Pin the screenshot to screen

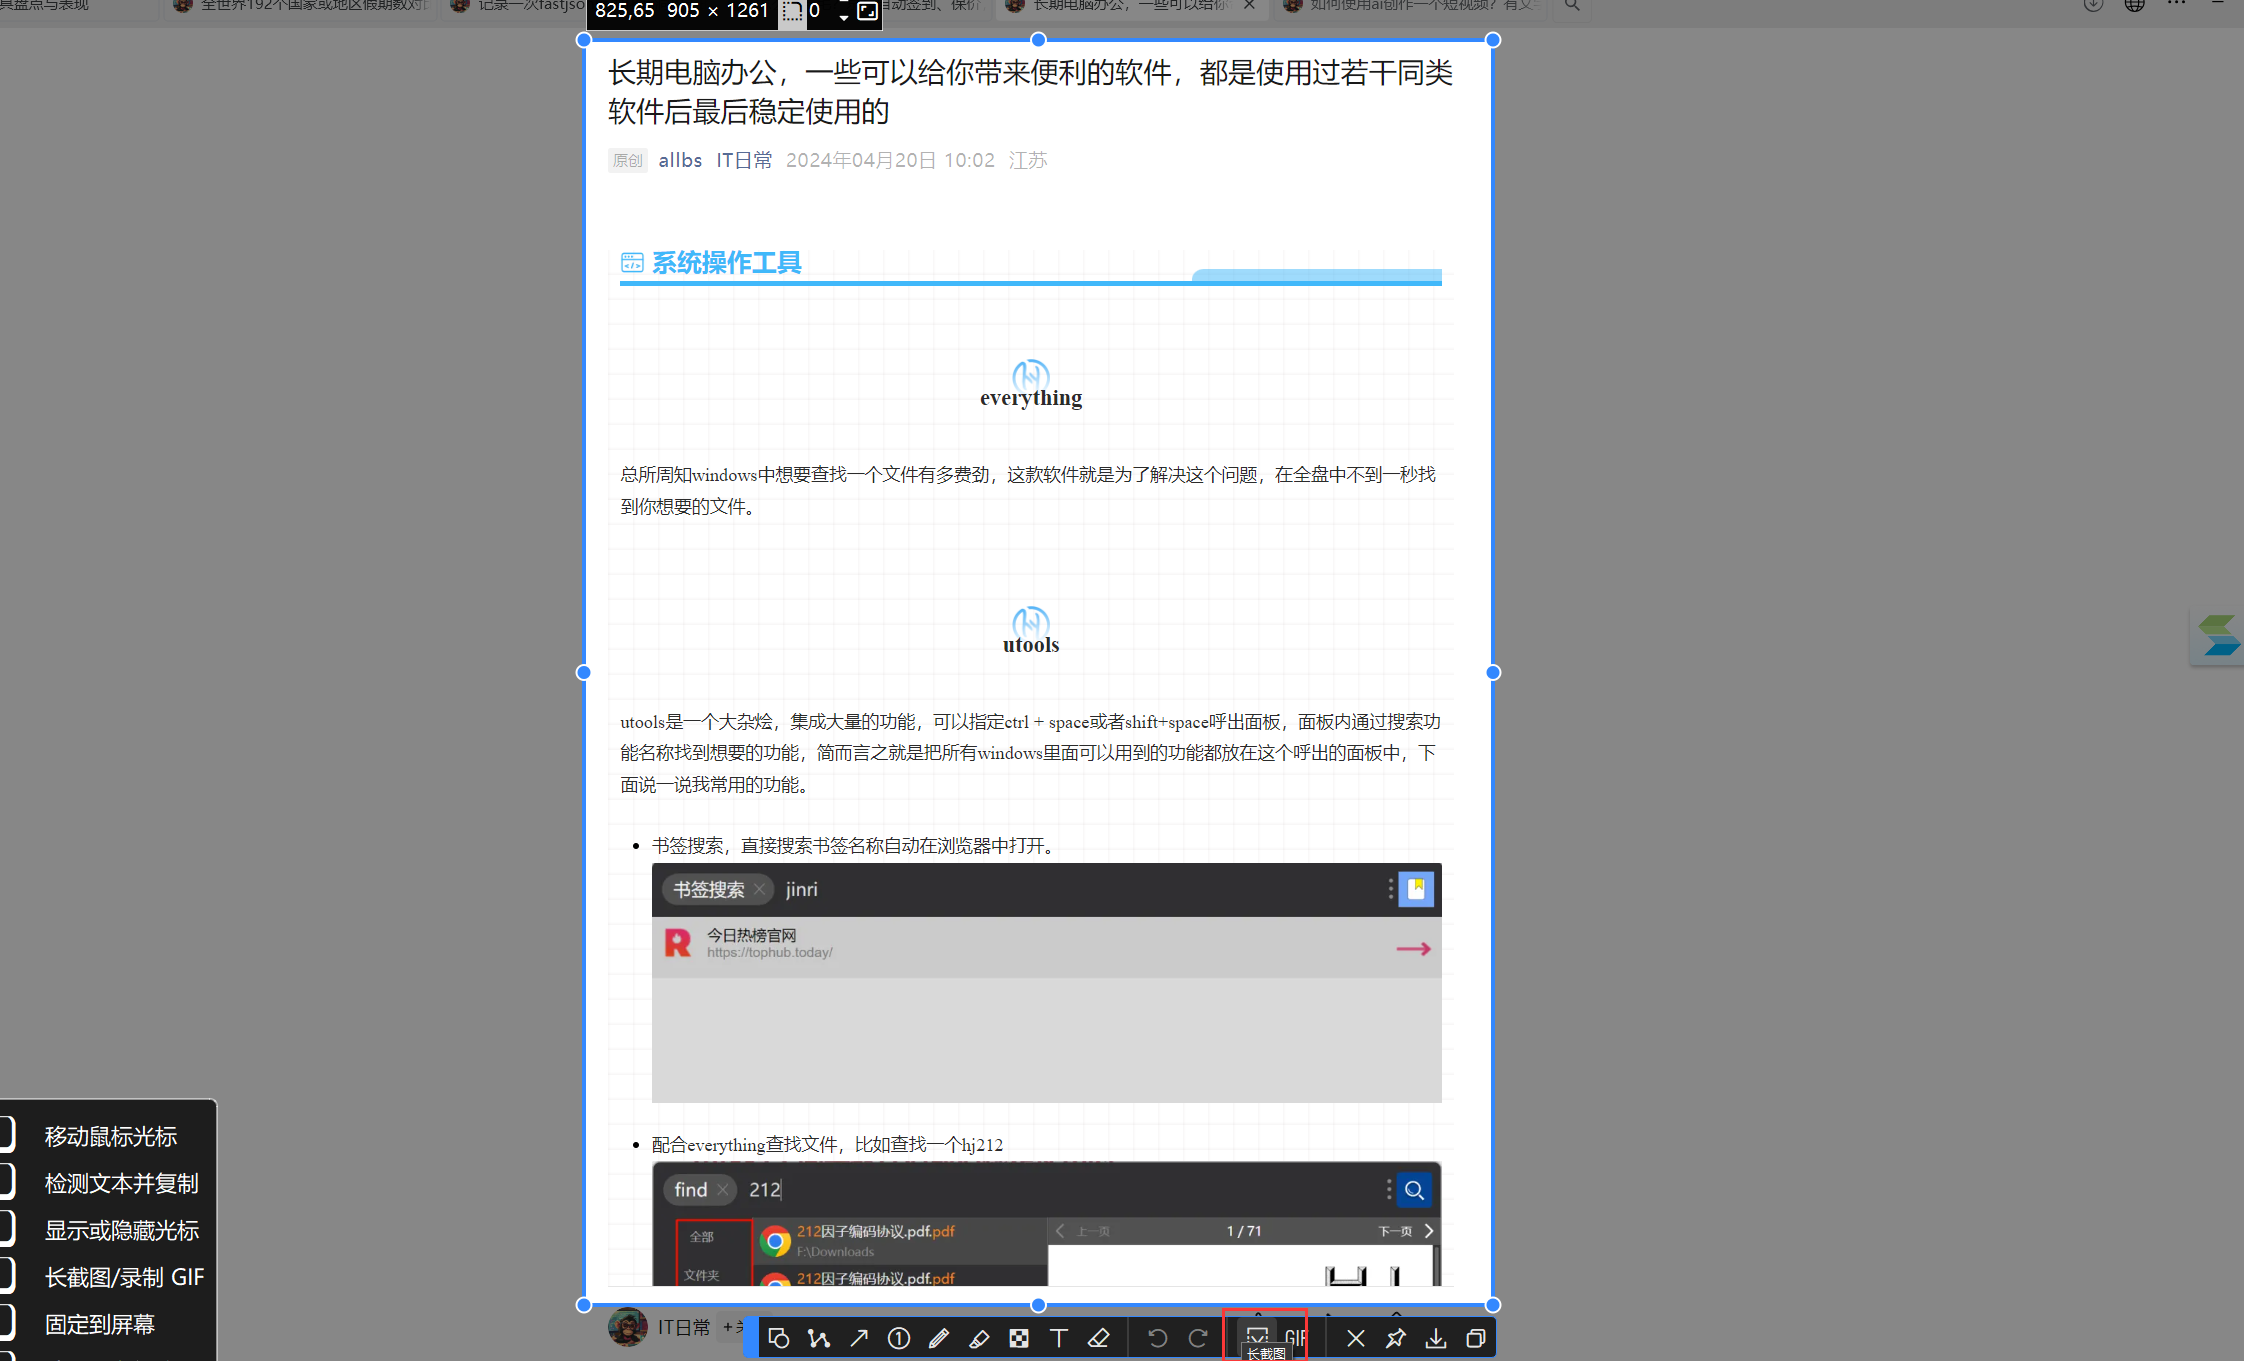[x=1396, y=1338]
